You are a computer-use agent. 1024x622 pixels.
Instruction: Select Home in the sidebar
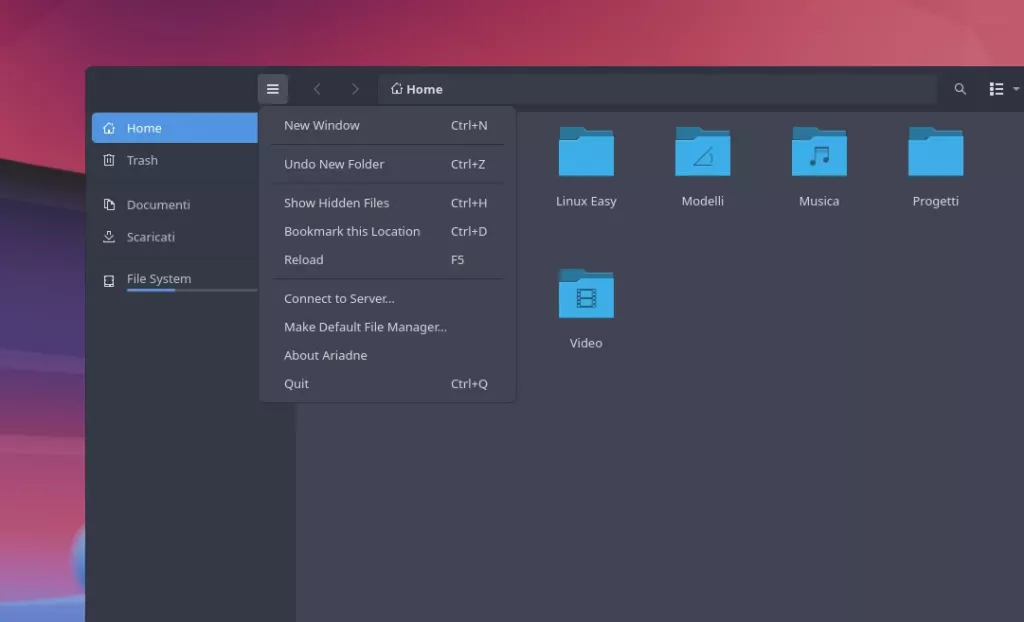pyautogui.click(x=174, y=128)
